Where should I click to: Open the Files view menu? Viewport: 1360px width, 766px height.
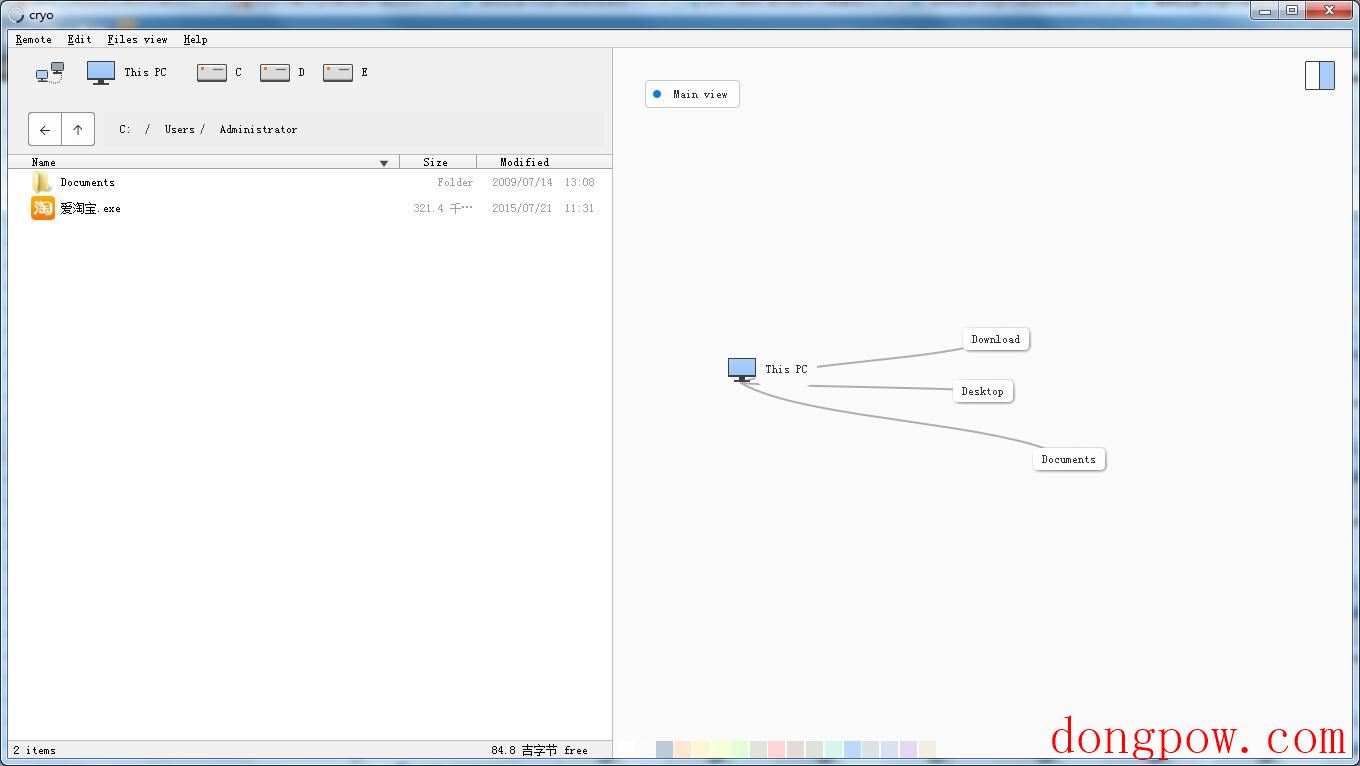[x=138, y=39]
